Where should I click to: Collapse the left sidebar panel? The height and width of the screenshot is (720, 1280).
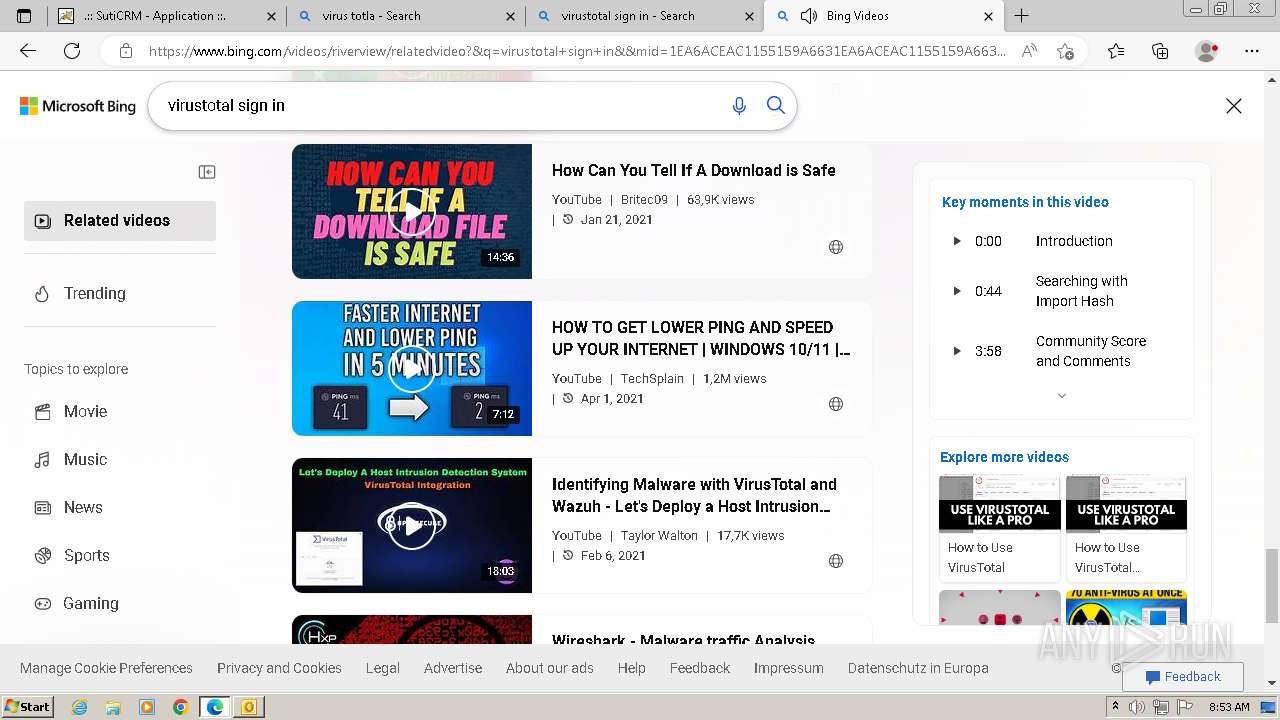207,172
